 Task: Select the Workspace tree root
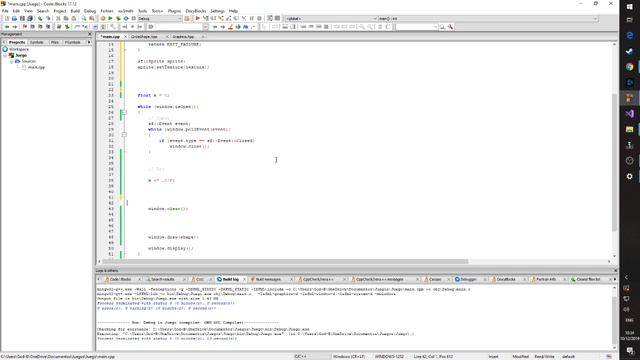pos(19,49)
